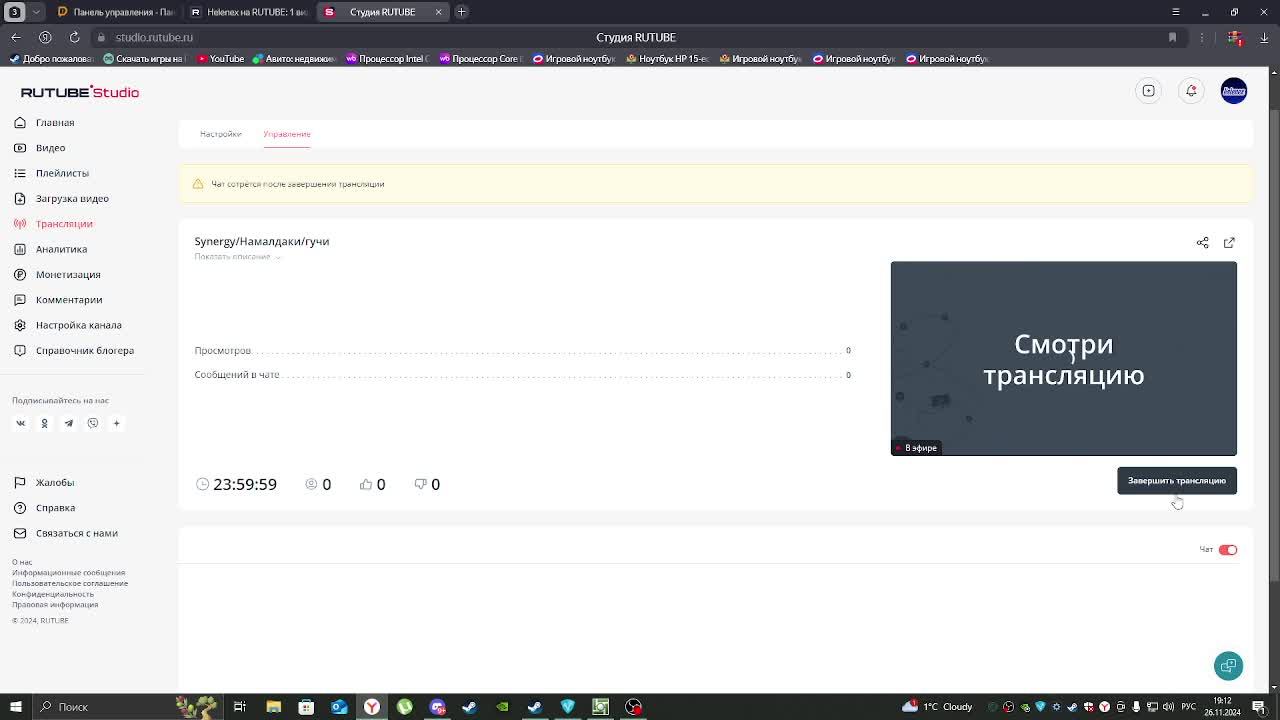Open the Ноутбук HP 15 bookmark
The width and height of the screenshot is (1280, 720).
click(x=667, y=59)
